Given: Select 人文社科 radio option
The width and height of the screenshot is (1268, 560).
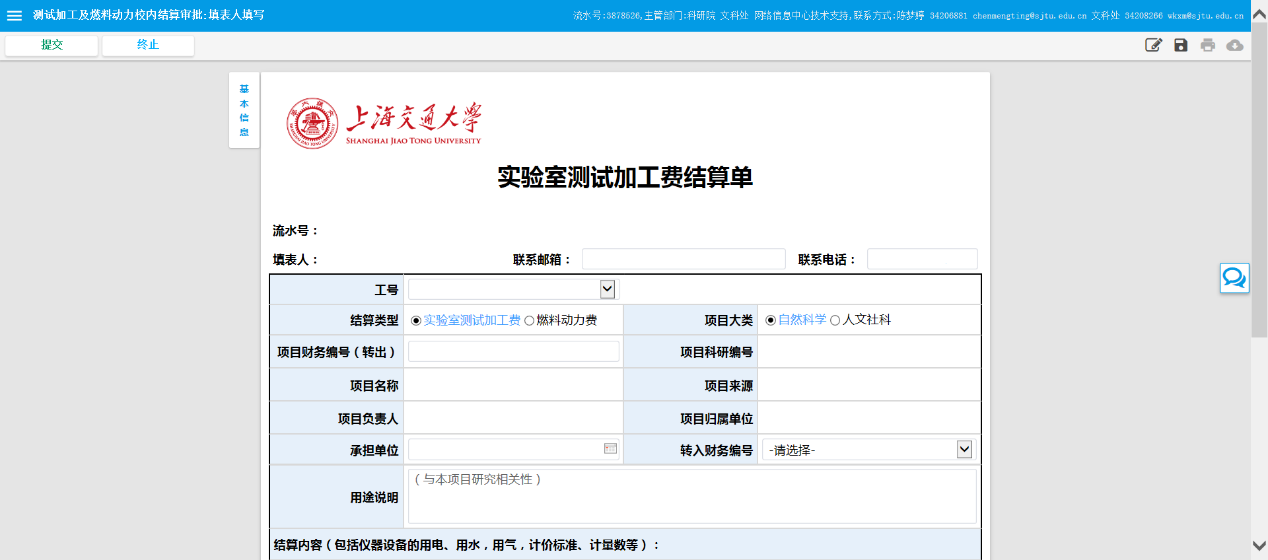Looking at the screenshot, I should [835, 320].
